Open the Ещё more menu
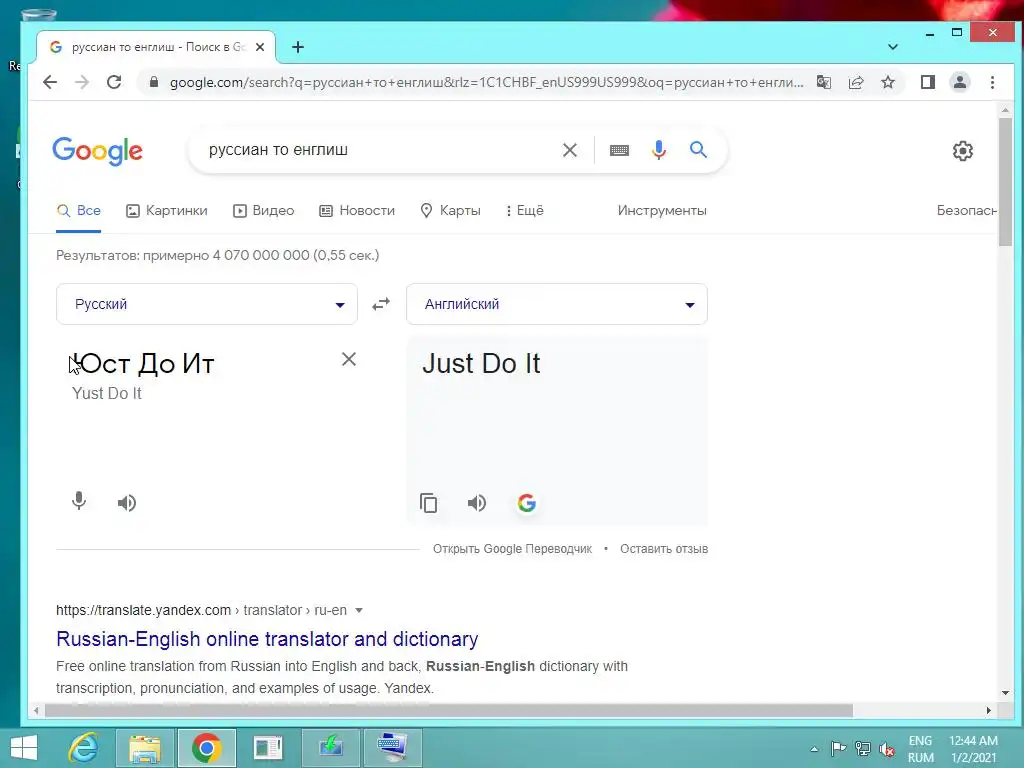 coord(524,210)
